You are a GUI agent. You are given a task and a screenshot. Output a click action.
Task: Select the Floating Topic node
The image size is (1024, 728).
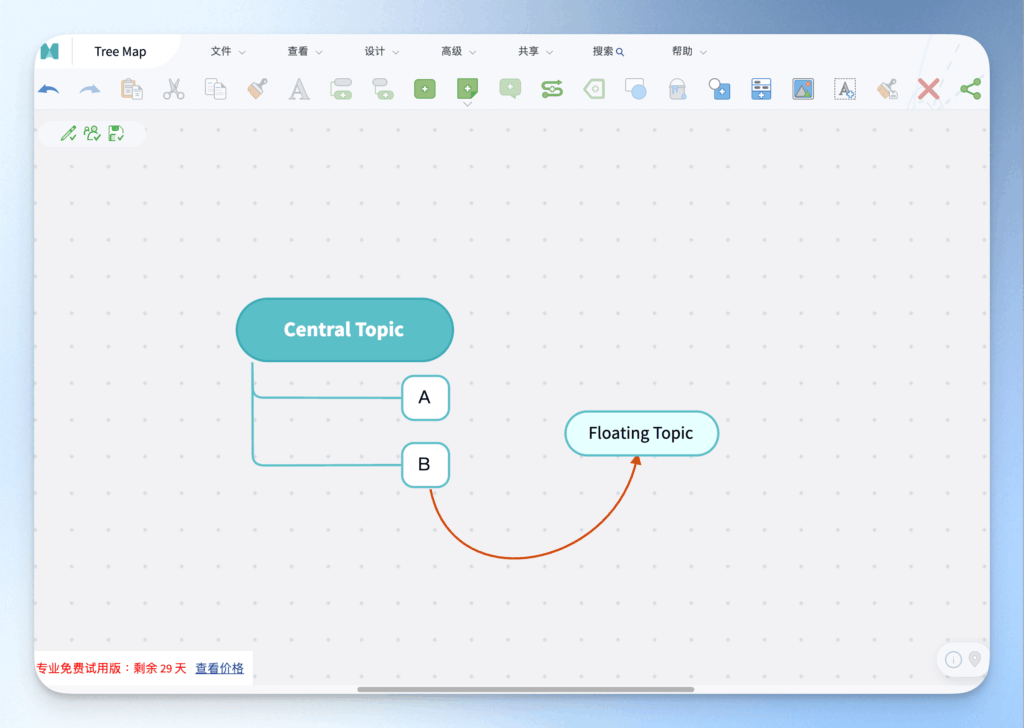[641, 433]
